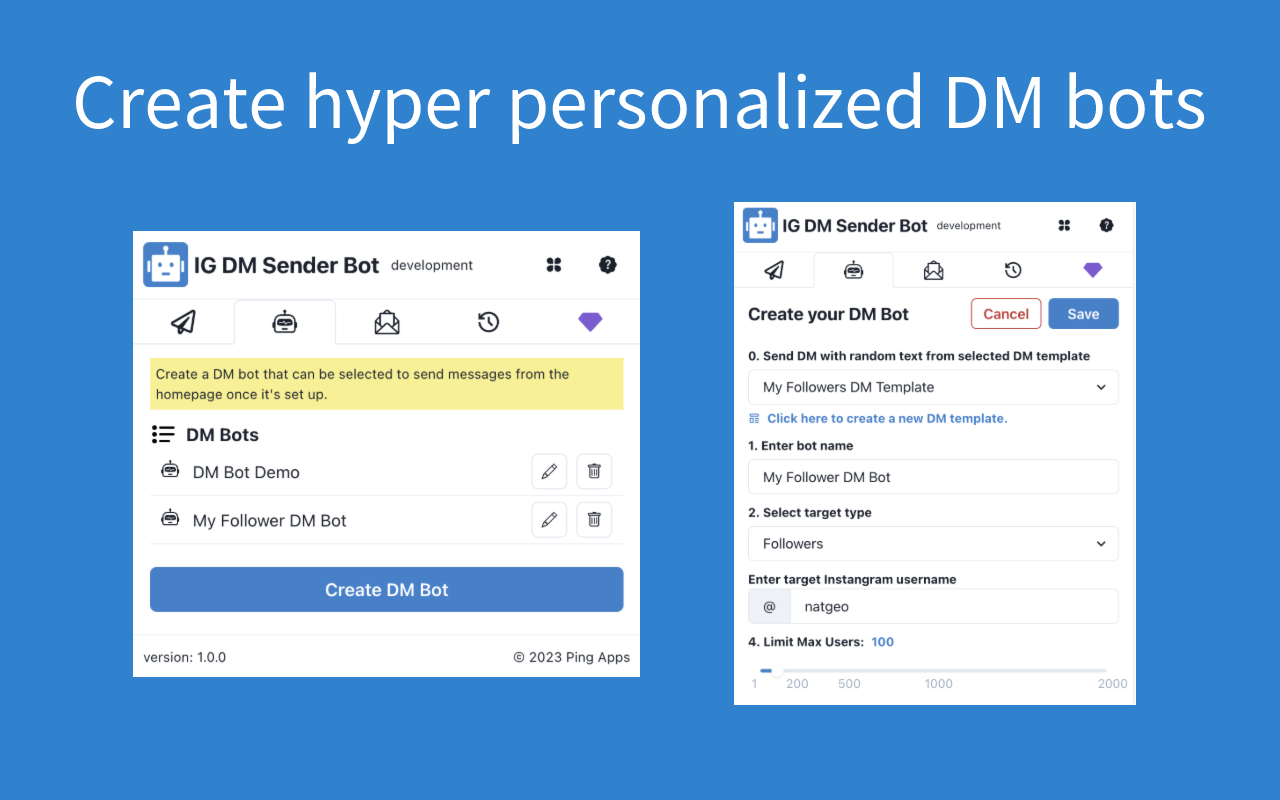1280x800 pixels.
Task: Click the Create DM Bot button
Action: (386, 589)
